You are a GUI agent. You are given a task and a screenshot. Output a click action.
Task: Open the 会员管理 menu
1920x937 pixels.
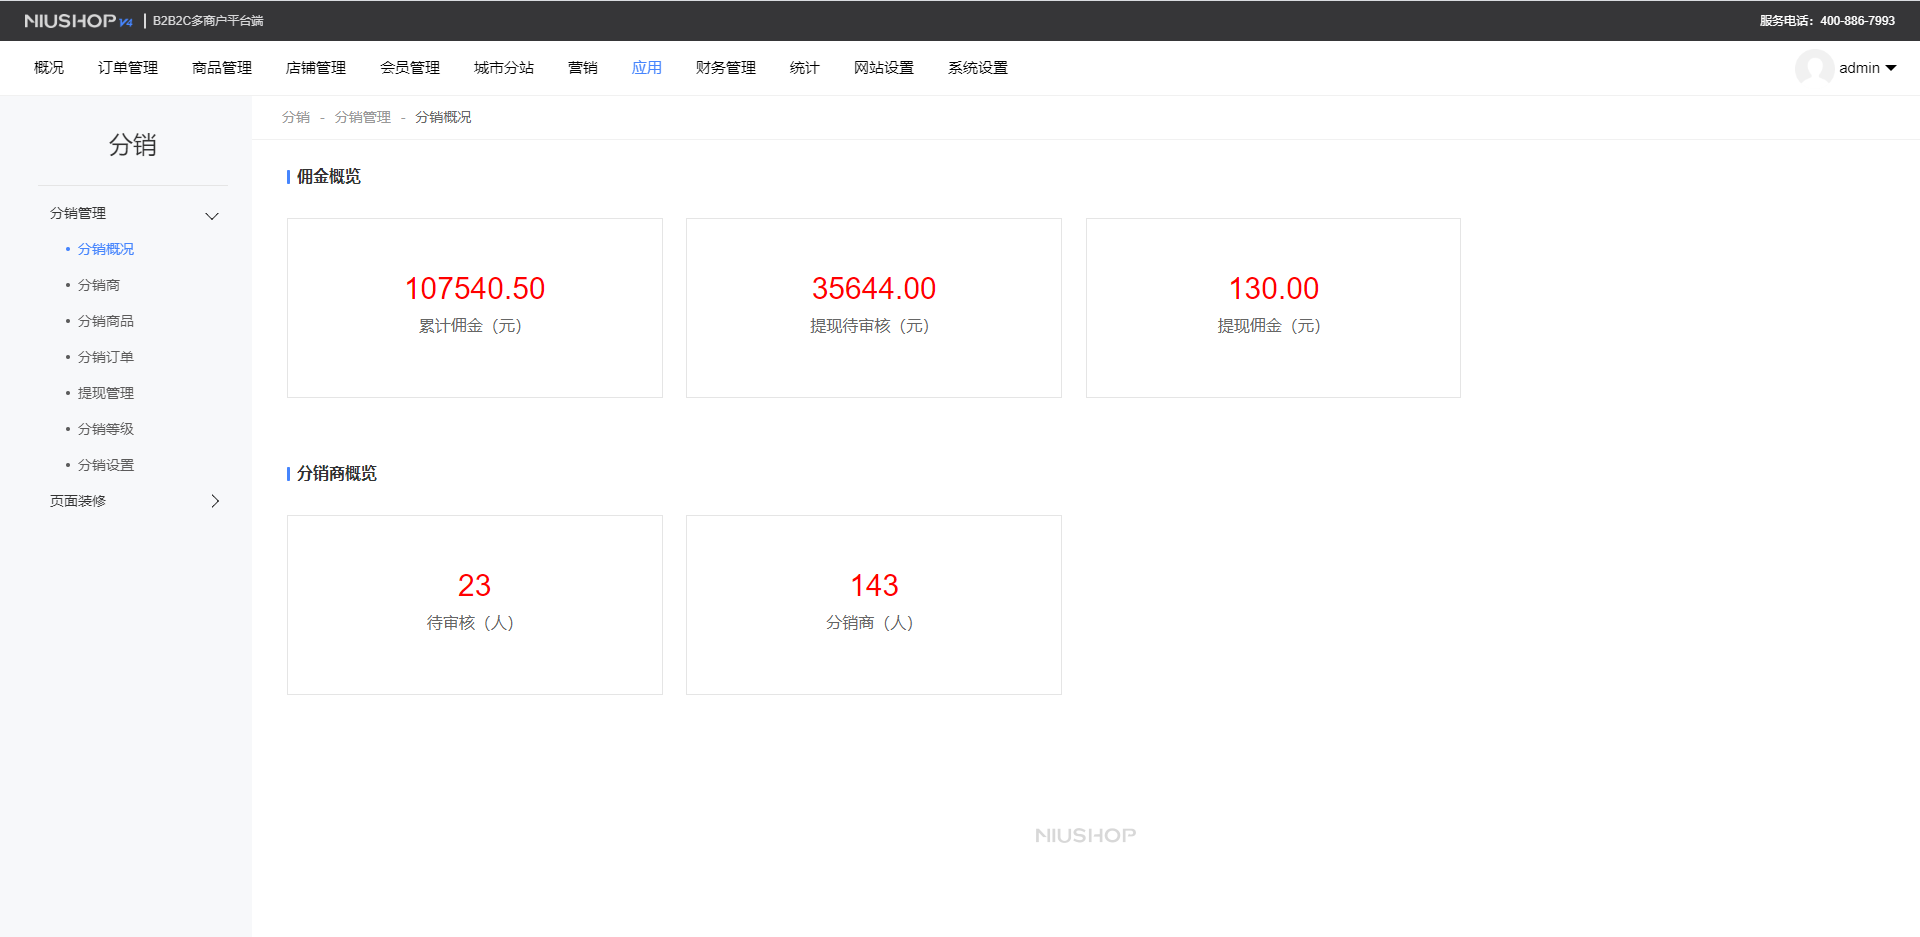[x=410, y=68]
